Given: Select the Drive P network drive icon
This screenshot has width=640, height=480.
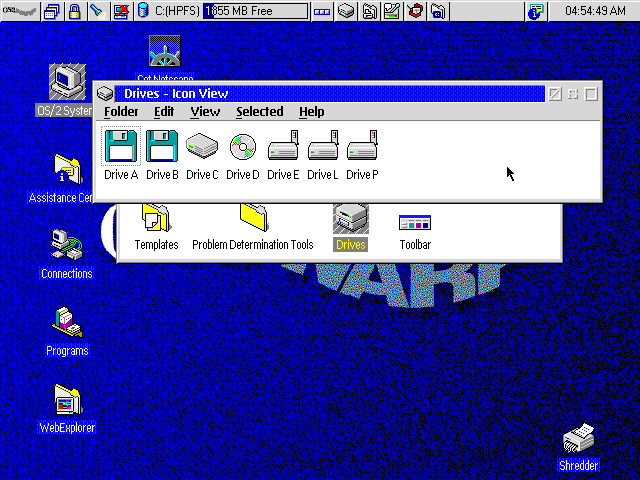Looking at the screenshot, I should point(362,145).
